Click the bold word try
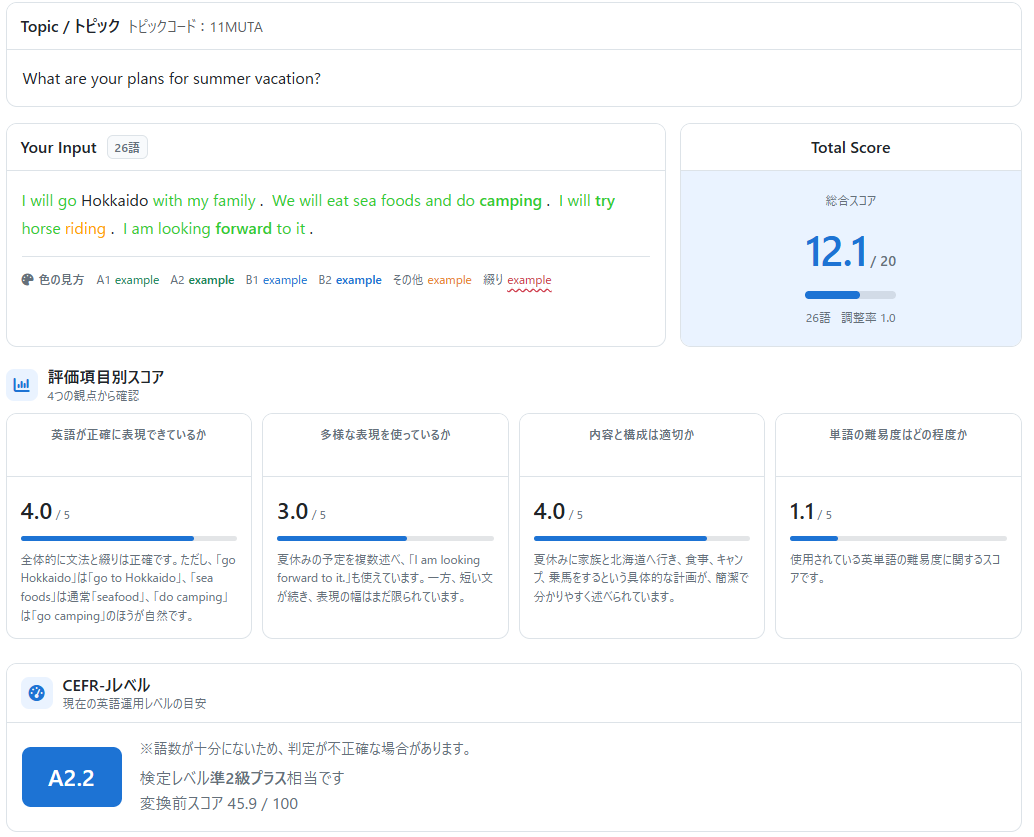The width and height of the screenshot is (1034, 837). click(x=605, y=201)
